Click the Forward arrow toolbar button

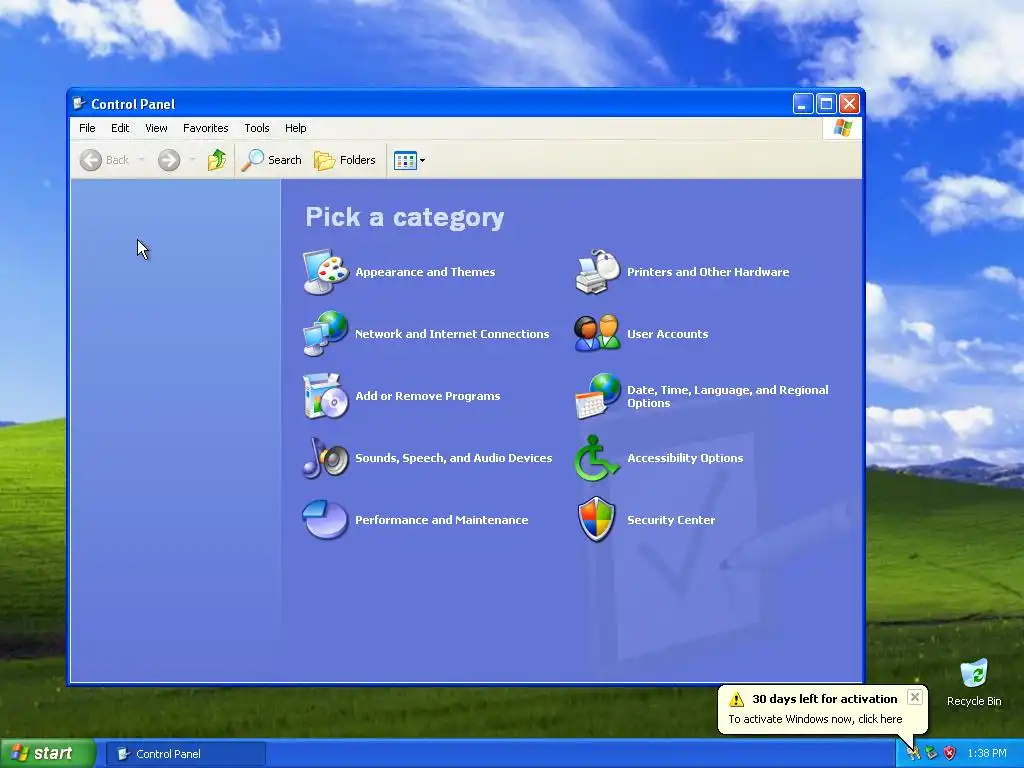168,160
